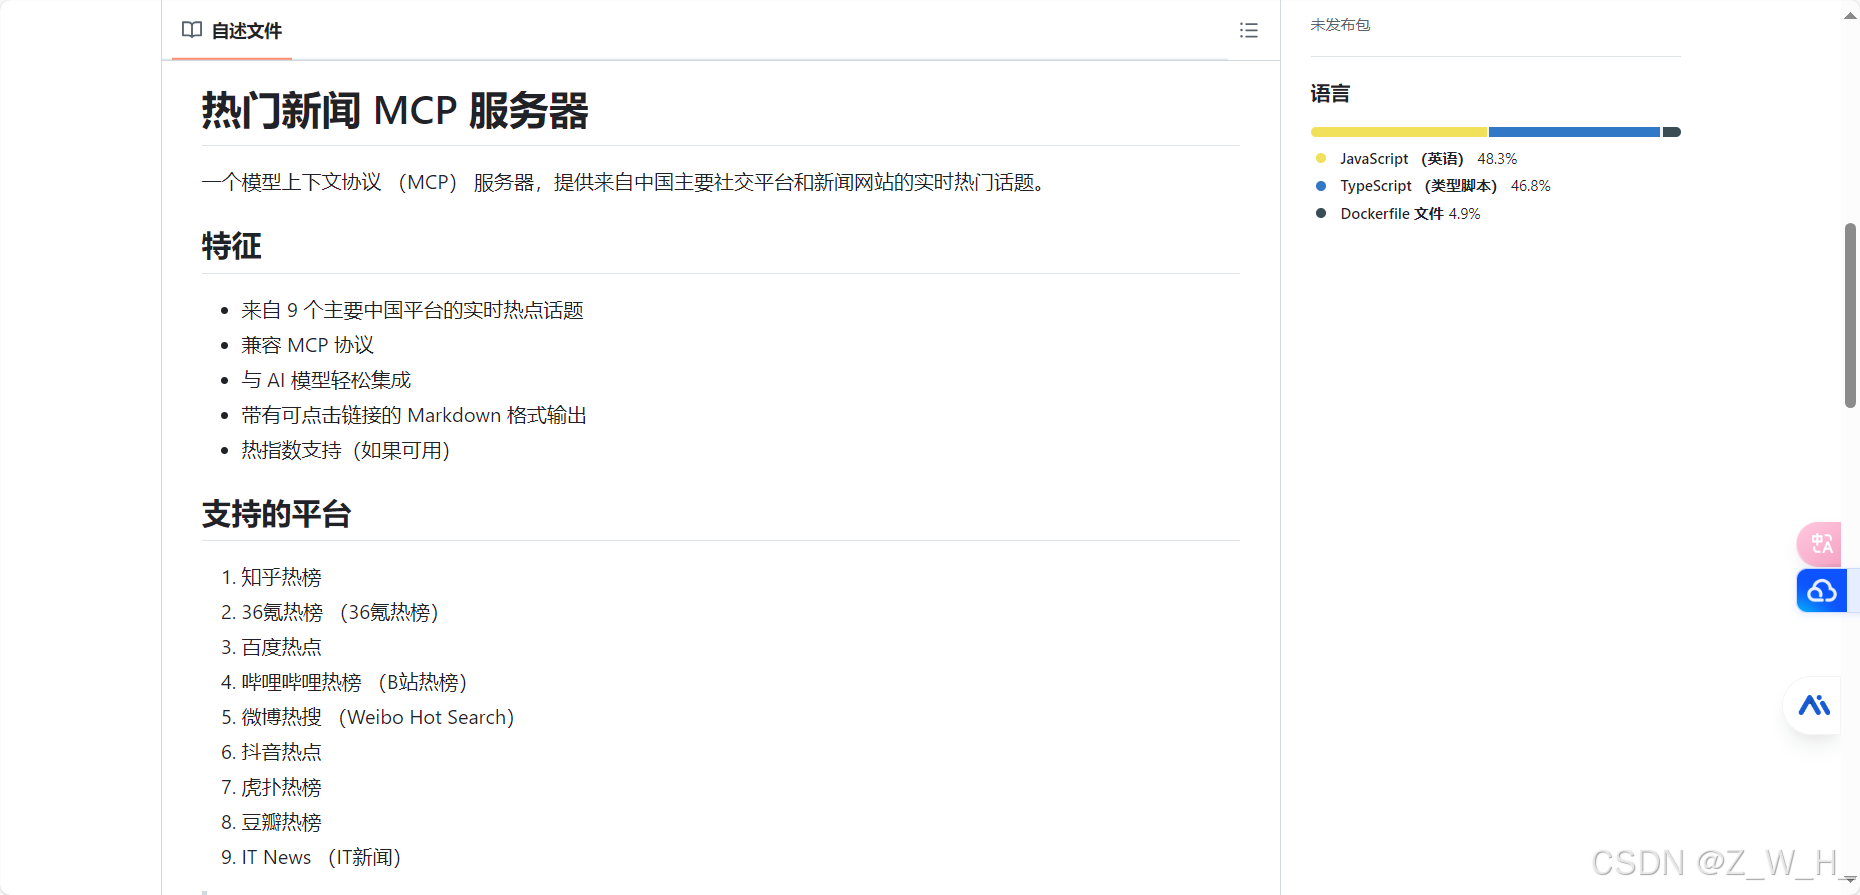Click list item 百度热点

(x=281, y=647)
